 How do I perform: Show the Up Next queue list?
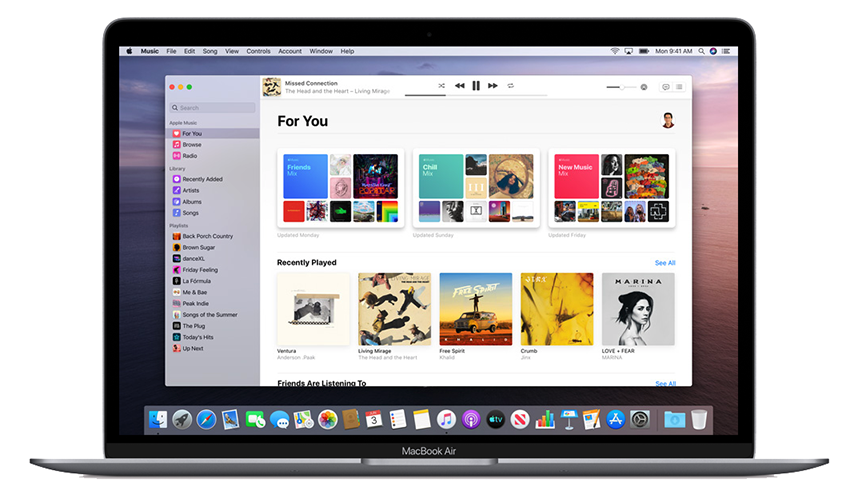point(679,87)
